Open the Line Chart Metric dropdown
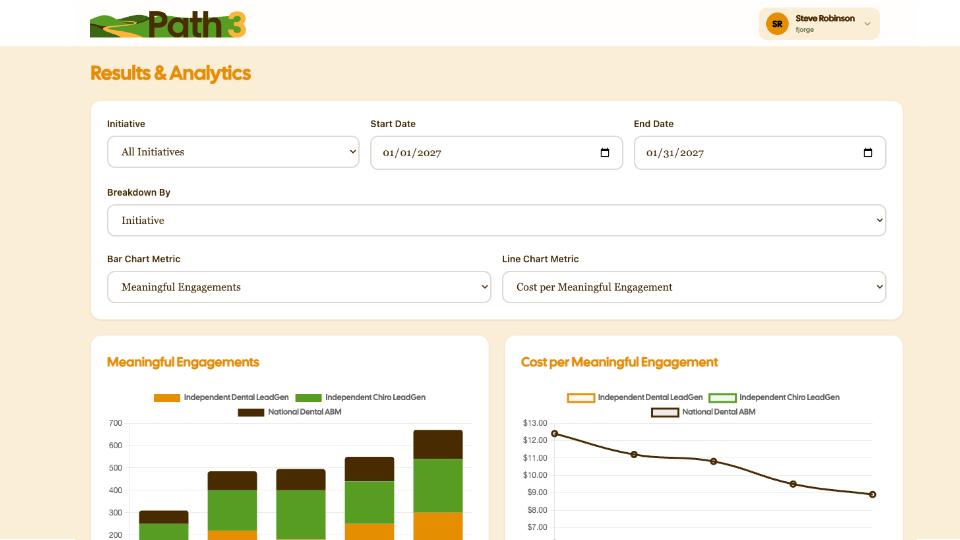 (694, 287)
